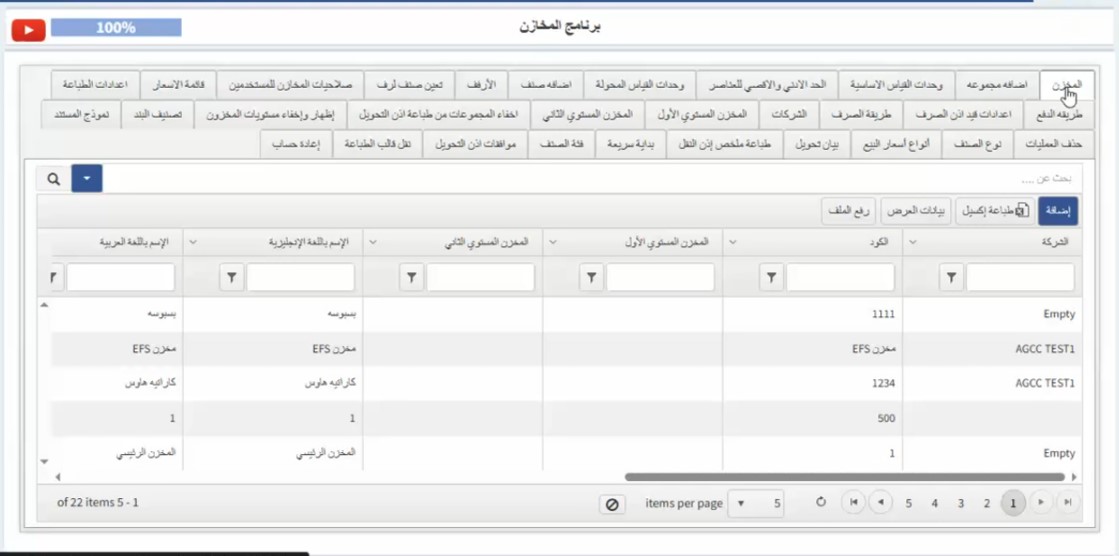This screenshot has height=556, width=1119.
Task: Open الإسم باللغة الإنجليزية column menu chevron
Action: click(193, 243)
